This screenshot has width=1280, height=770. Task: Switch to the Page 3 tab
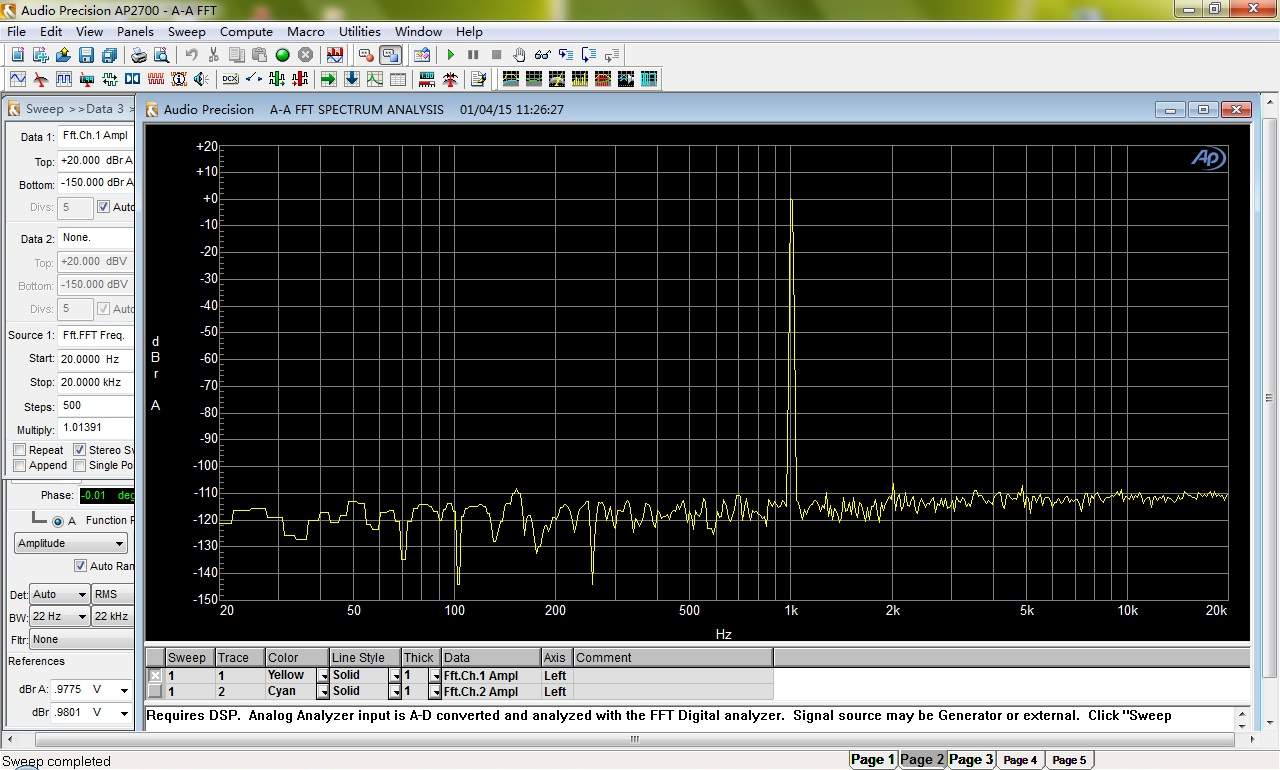[970, 759]
